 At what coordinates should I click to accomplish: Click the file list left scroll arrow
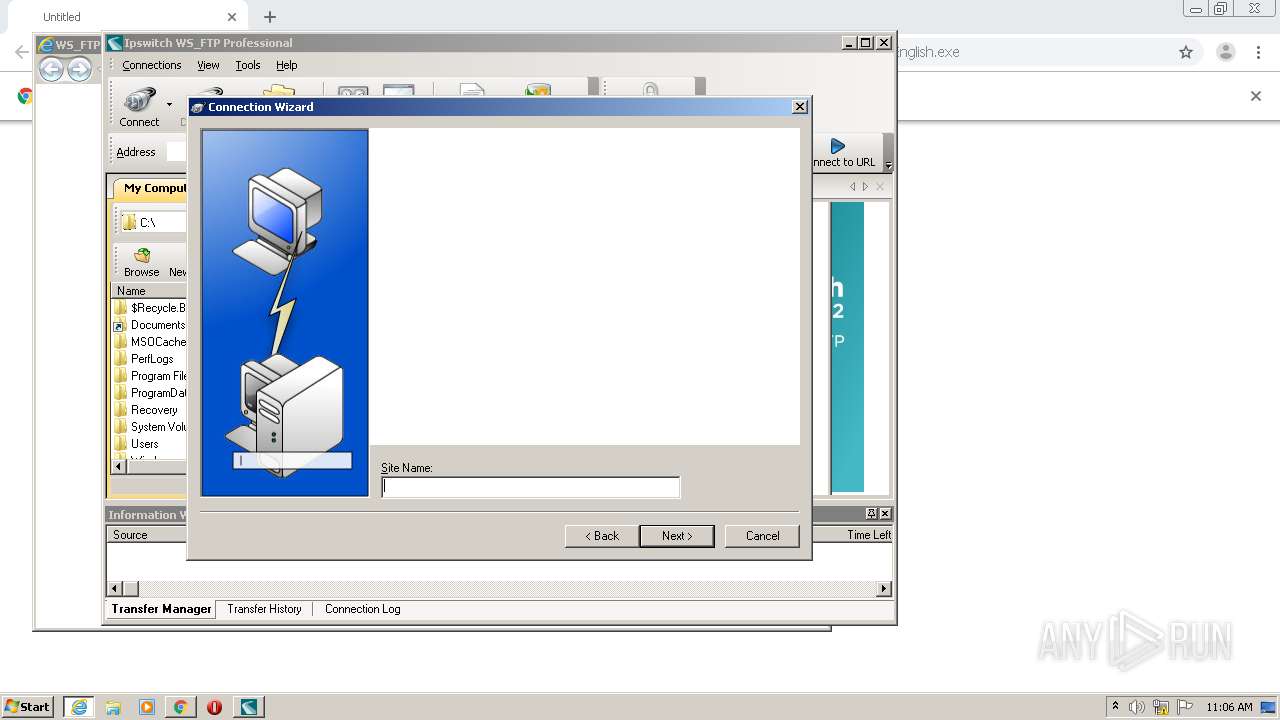click(119, 466)
